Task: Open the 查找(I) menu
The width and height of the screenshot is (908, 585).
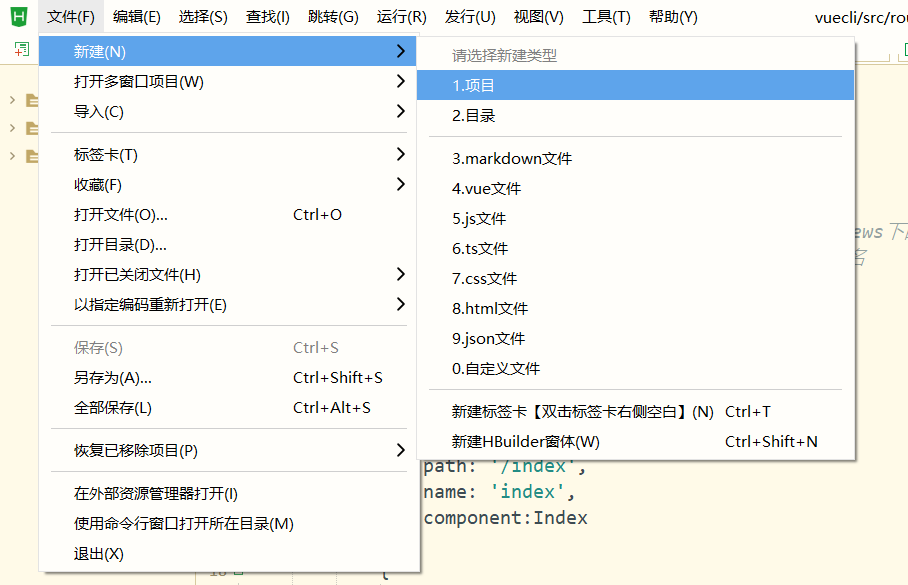Action: [268, 17]
